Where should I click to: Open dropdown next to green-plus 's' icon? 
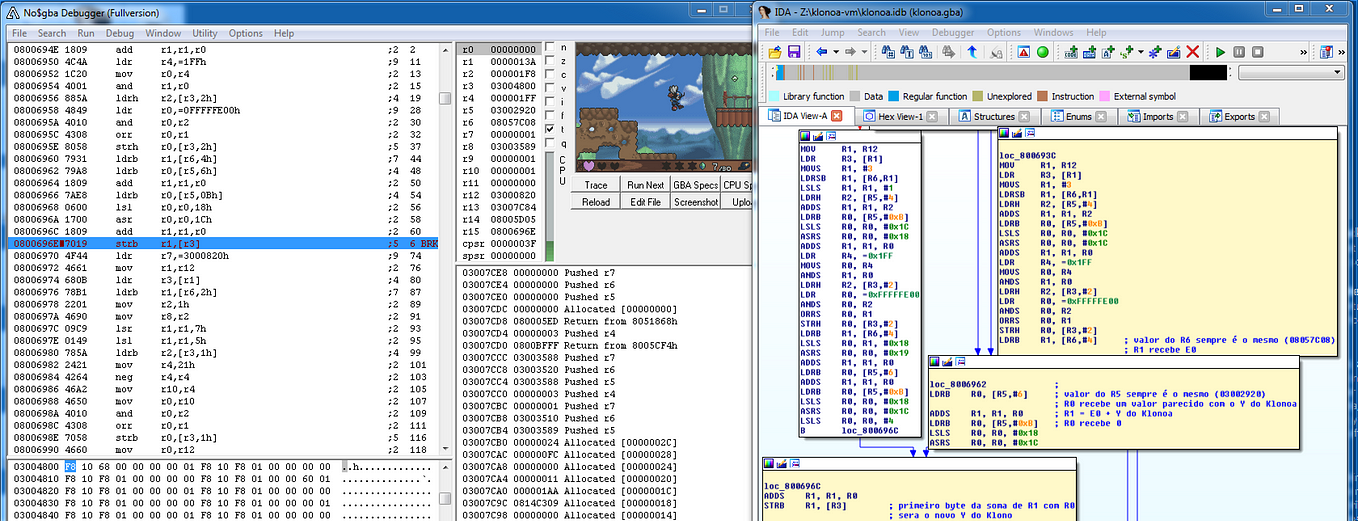(x=1141, y=51)
